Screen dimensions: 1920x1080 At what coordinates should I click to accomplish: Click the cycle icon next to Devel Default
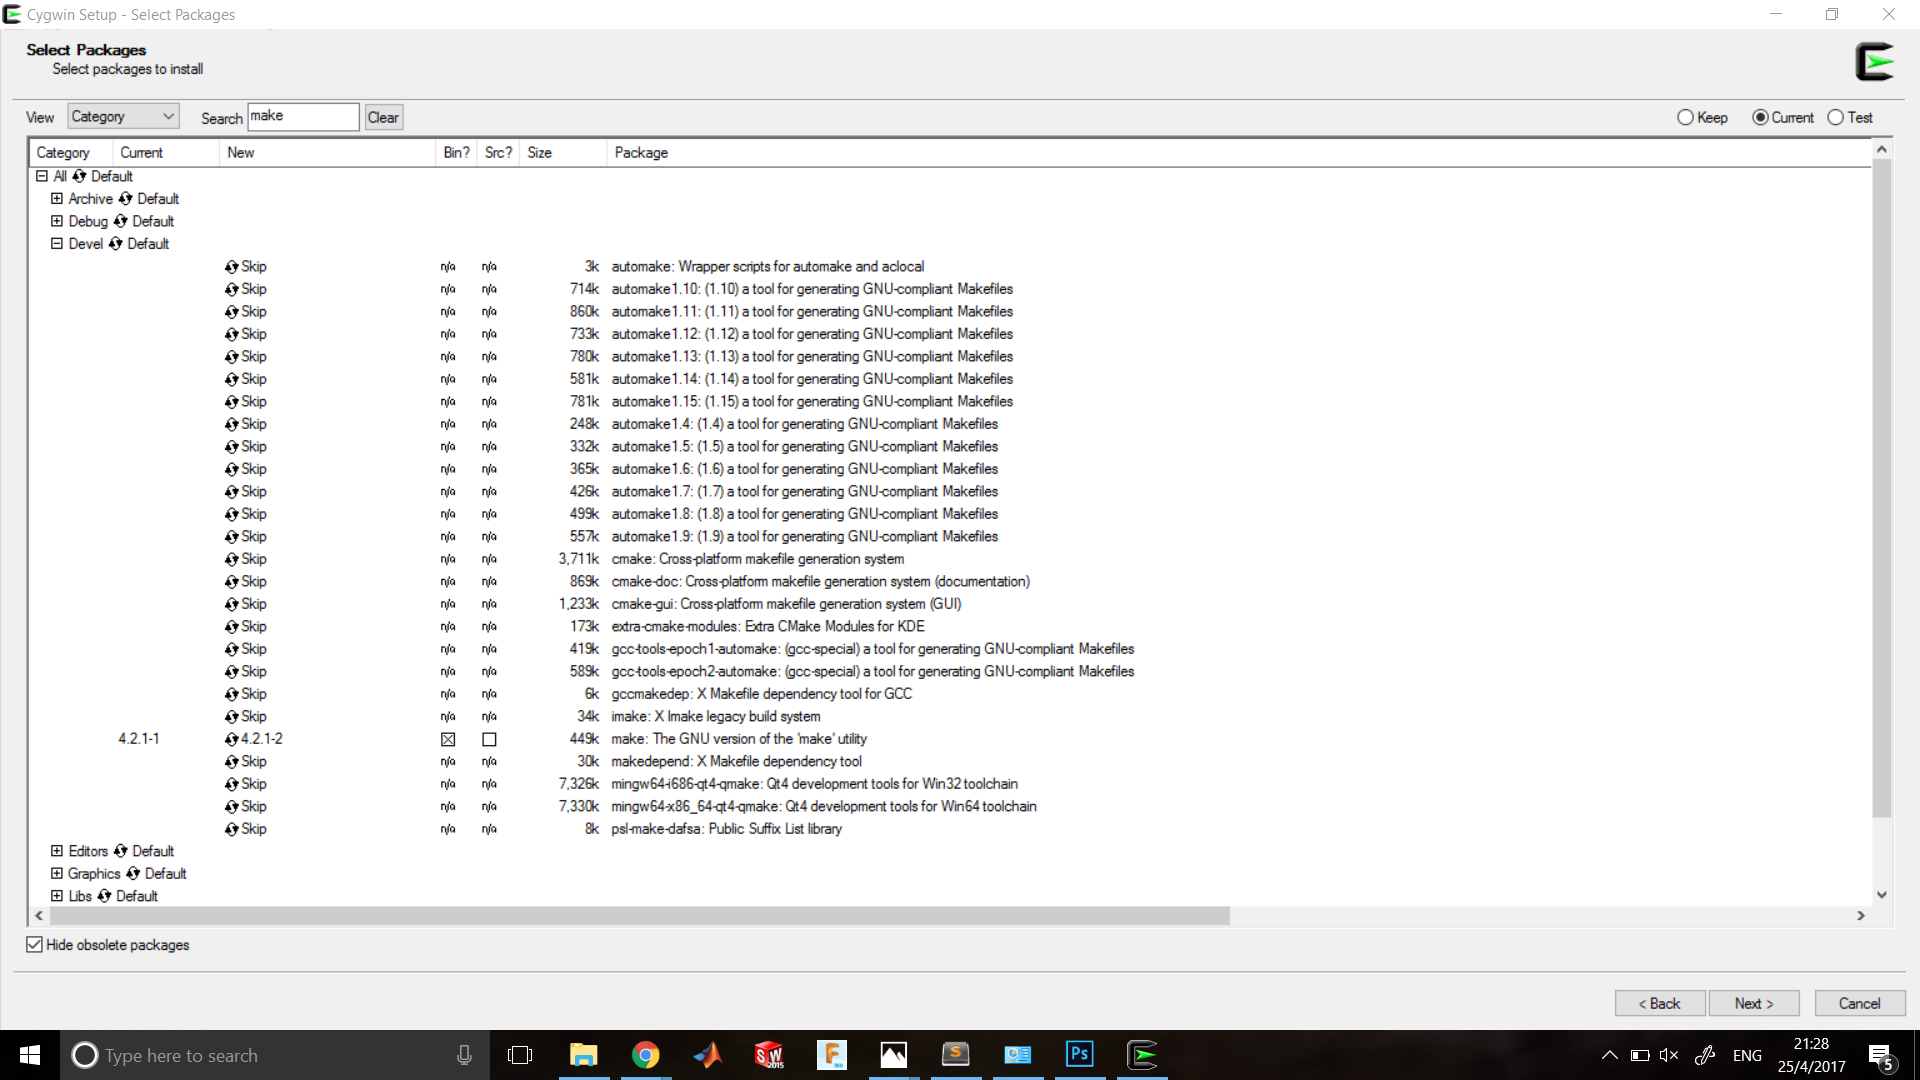click(116, 244)
